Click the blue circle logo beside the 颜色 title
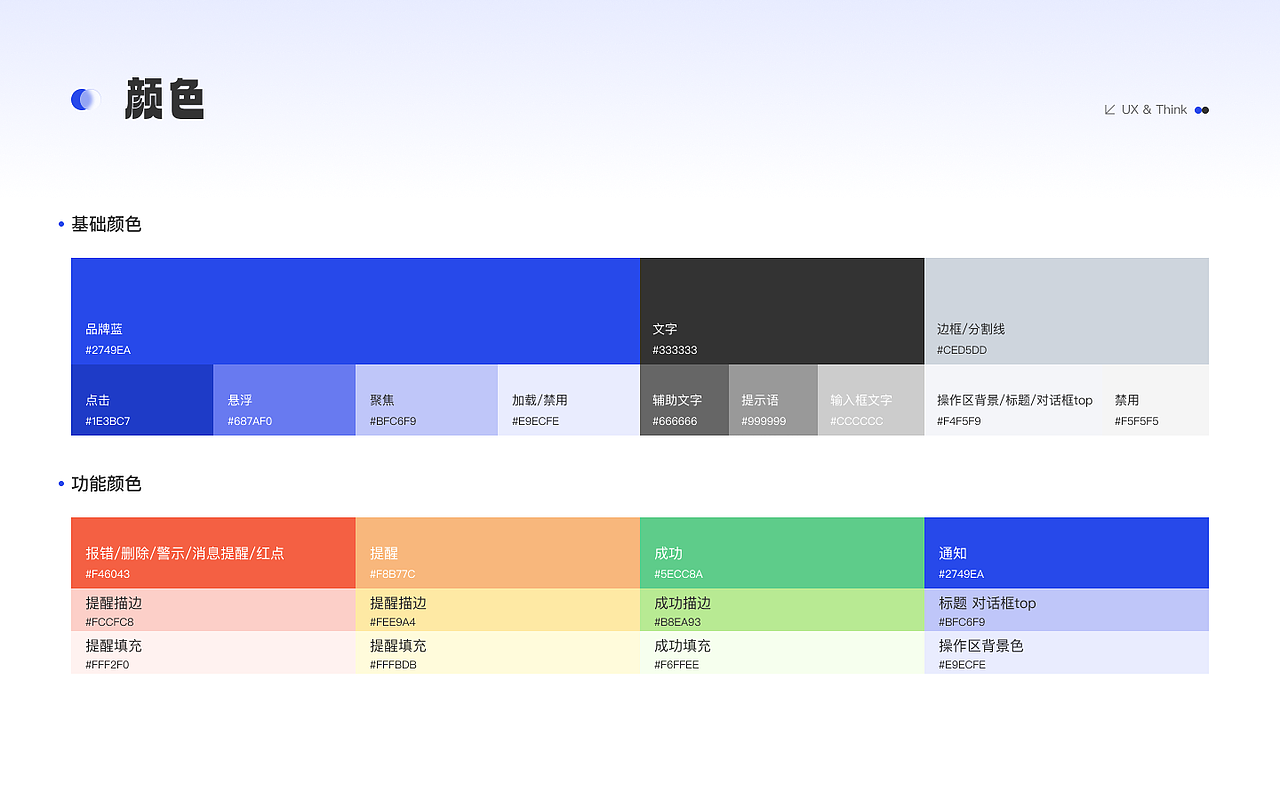Screen dimensions: 1280x800 click(x=84, y=99)
